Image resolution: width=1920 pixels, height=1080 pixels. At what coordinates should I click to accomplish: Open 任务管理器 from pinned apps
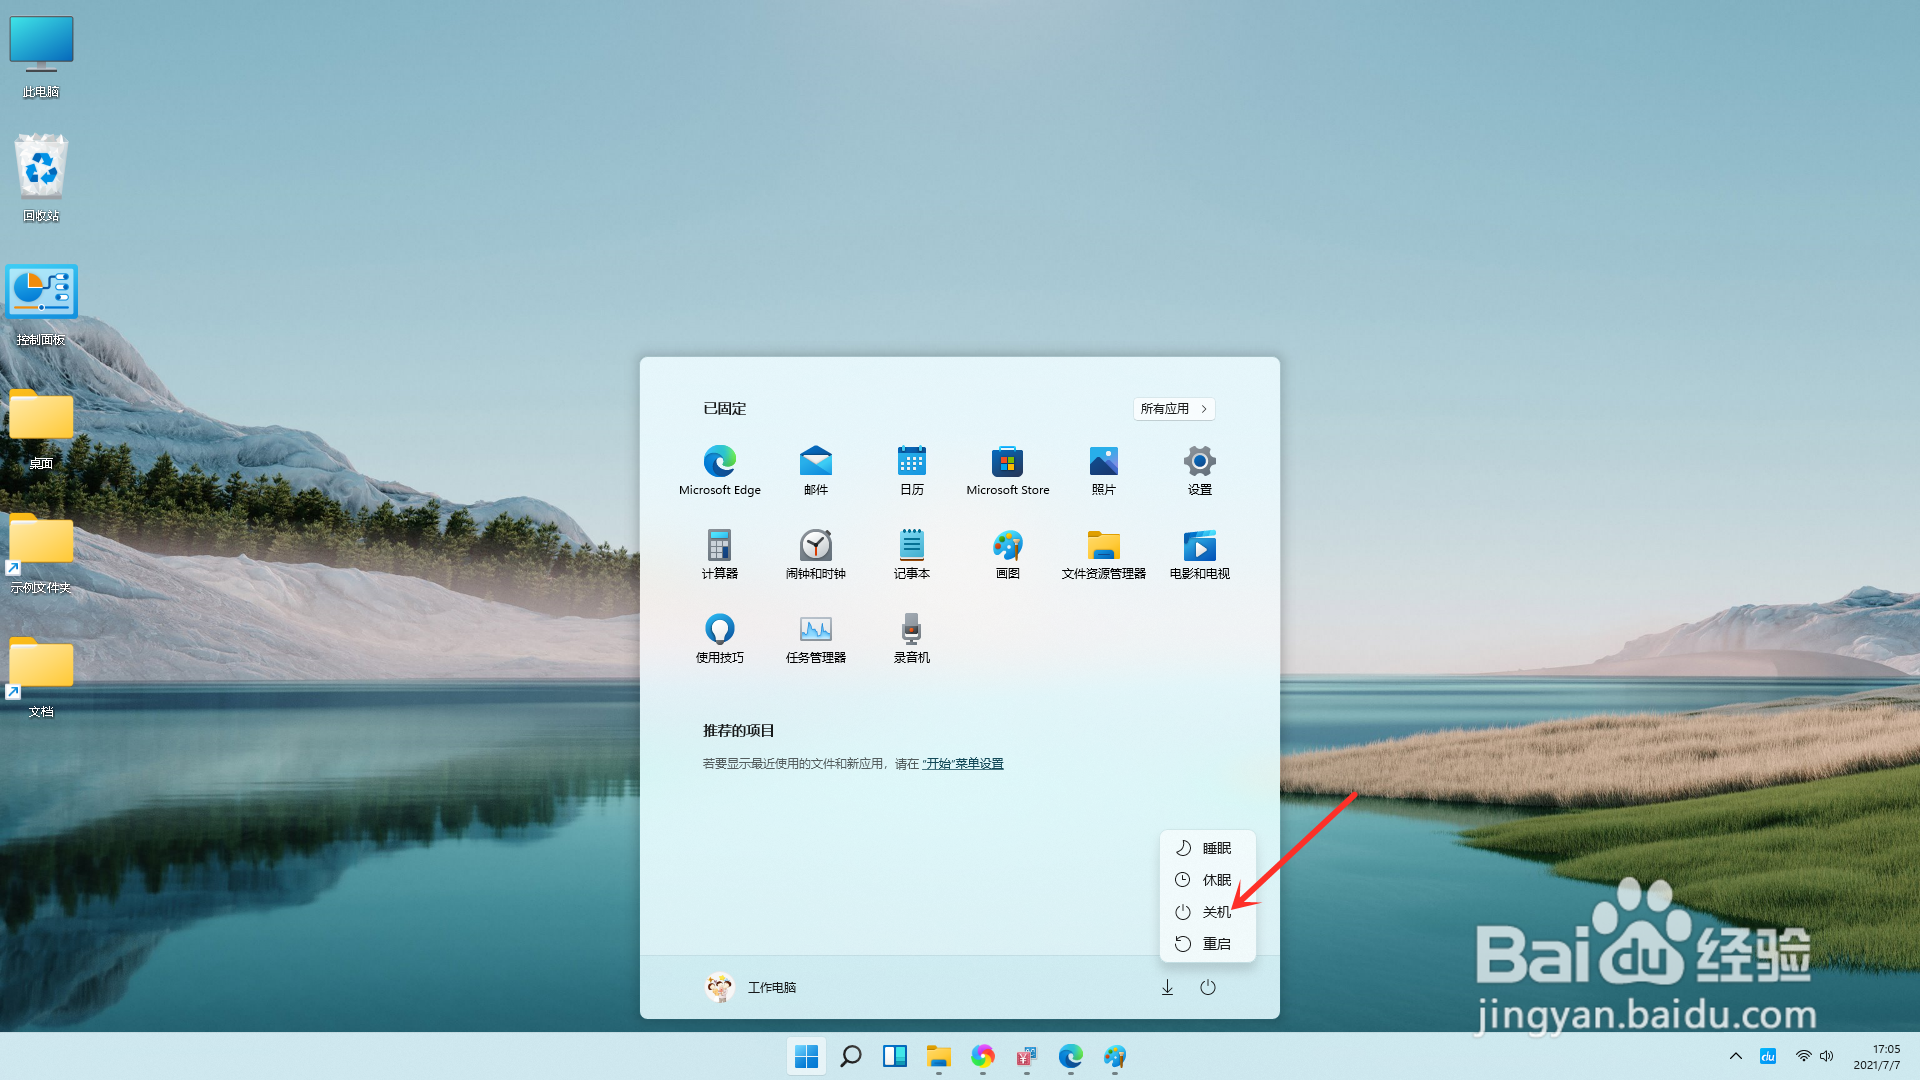tap(815, 637)
